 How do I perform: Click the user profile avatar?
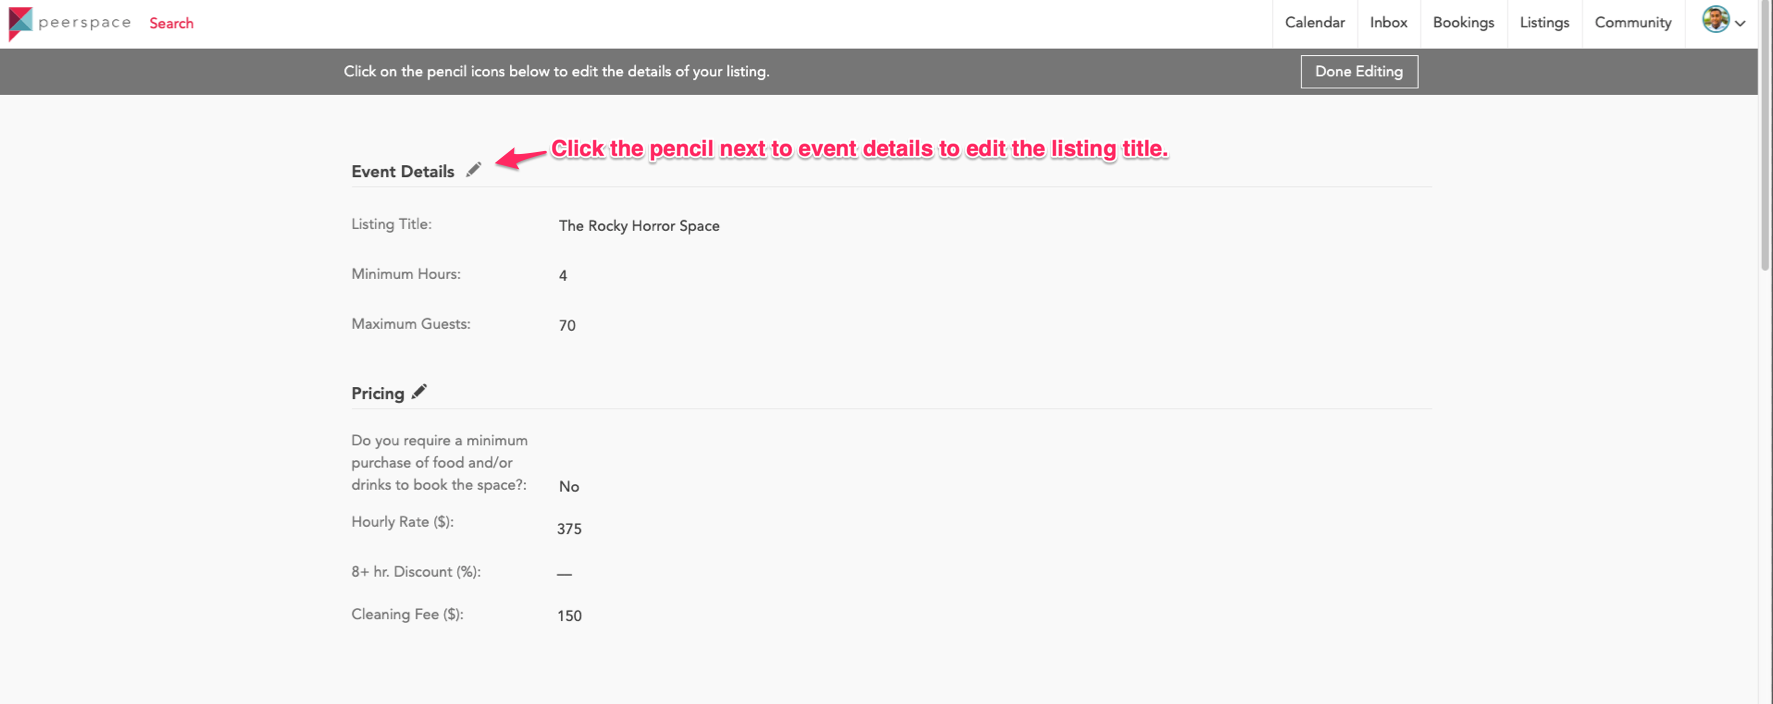(1715, 20)
